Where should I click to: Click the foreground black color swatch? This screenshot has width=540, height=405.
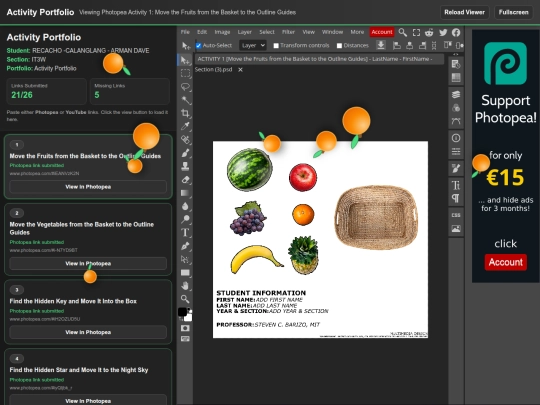pyautogui.click(x=182, y=312)
